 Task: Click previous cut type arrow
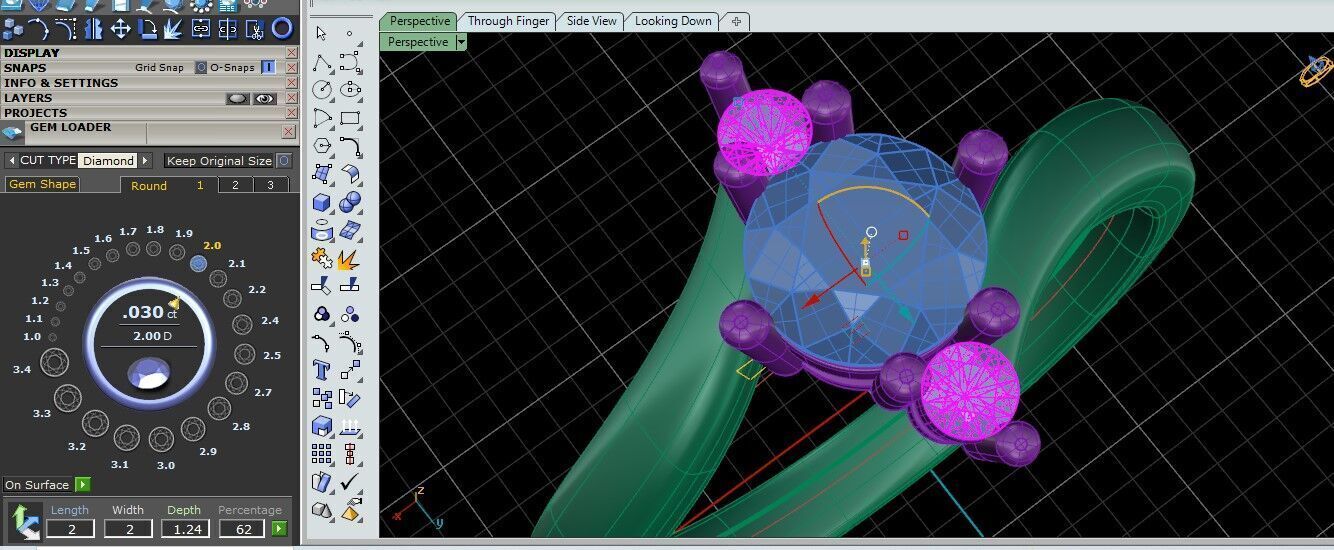click(x=12, y=160)
